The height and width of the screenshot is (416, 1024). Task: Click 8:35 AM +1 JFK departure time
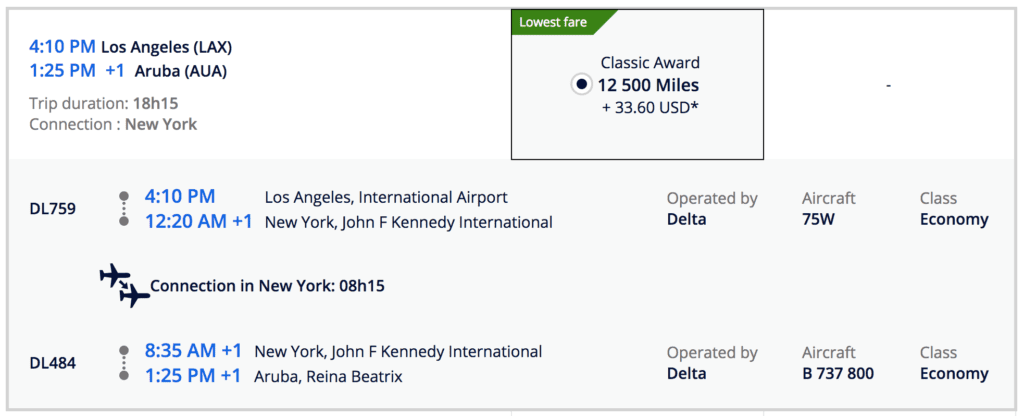193,351
